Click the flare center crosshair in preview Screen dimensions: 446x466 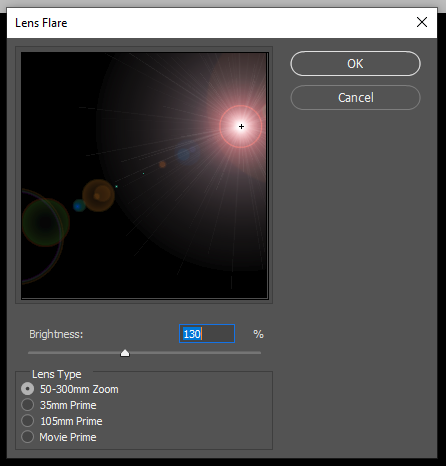[x=241, y=127]
